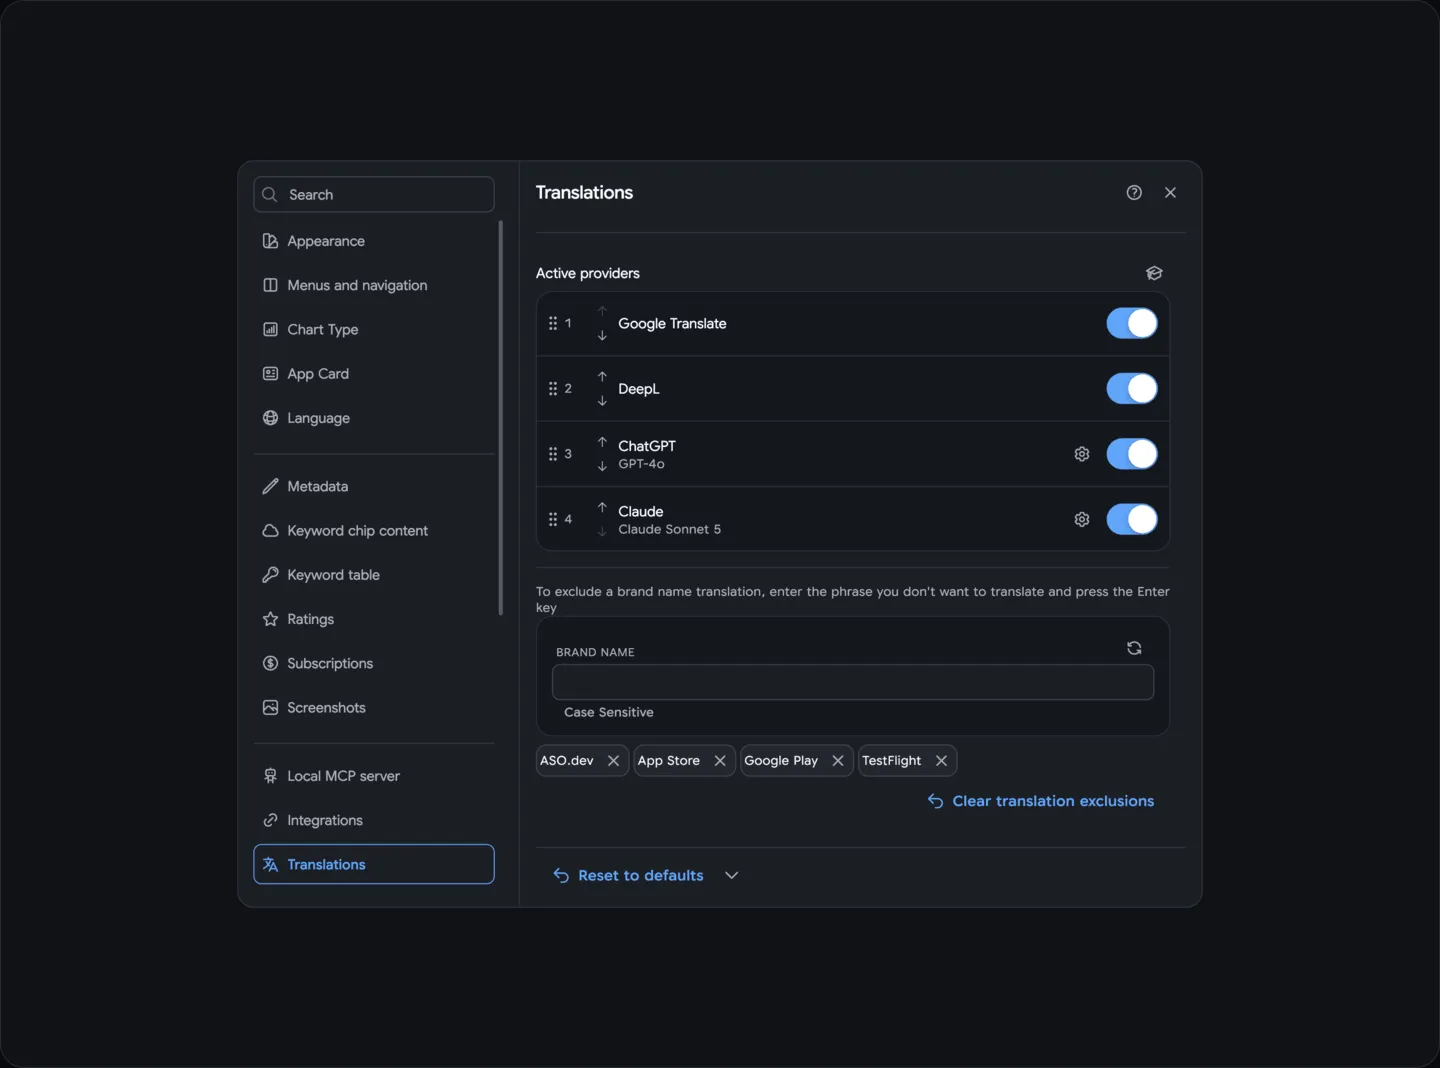The height and width of the screenshot is (1068, 1440).
Task: Open Keyword chip content settings
Action: 374,531
